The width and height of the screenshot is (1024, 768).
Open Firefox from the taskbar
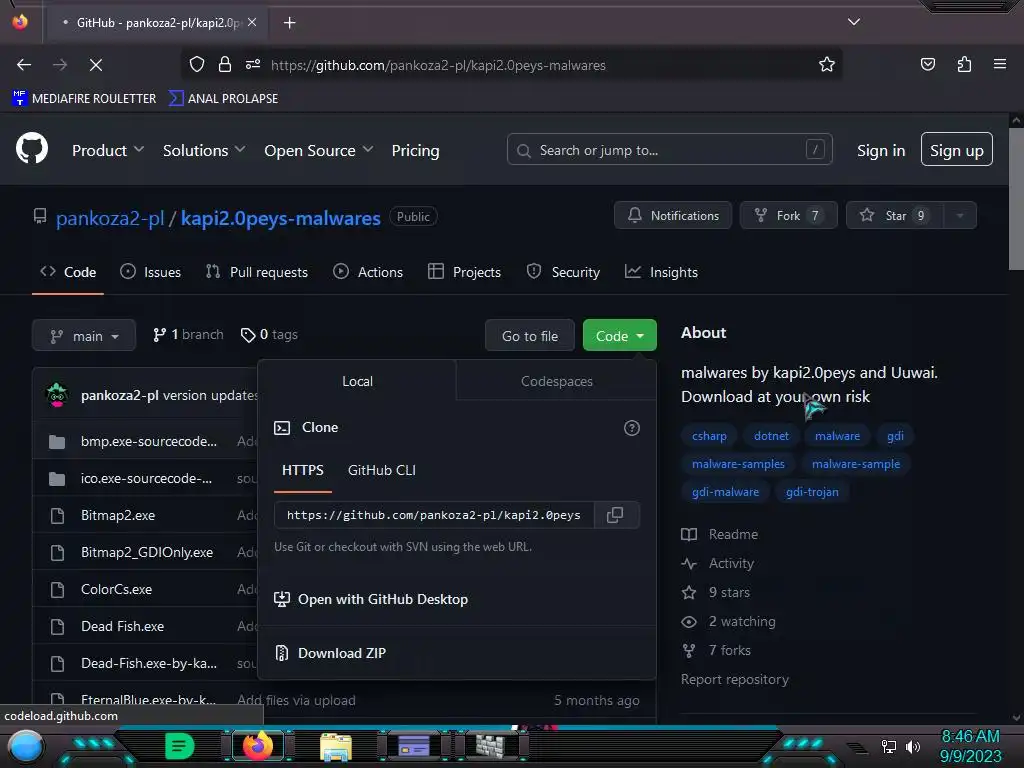pyautogui.click(x=257, y=746)
